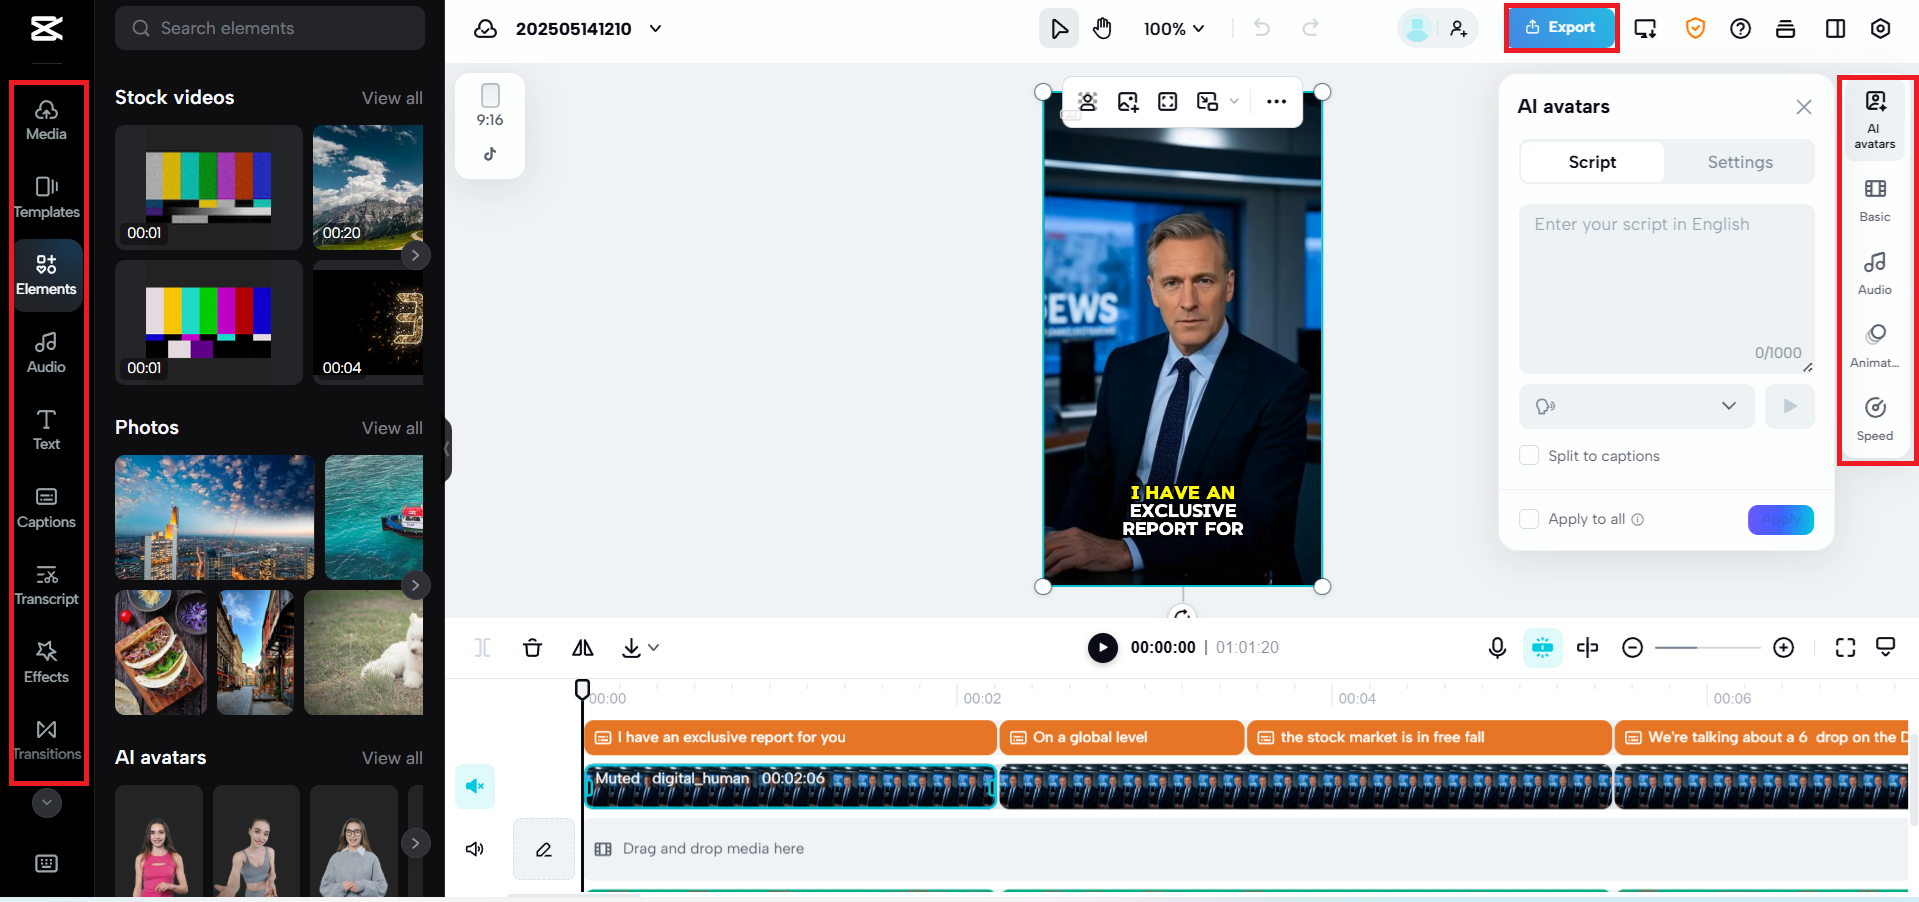
Task: Open the zoom percentage dropdown
Action: pyautogui.click(x=1173, y=28)
